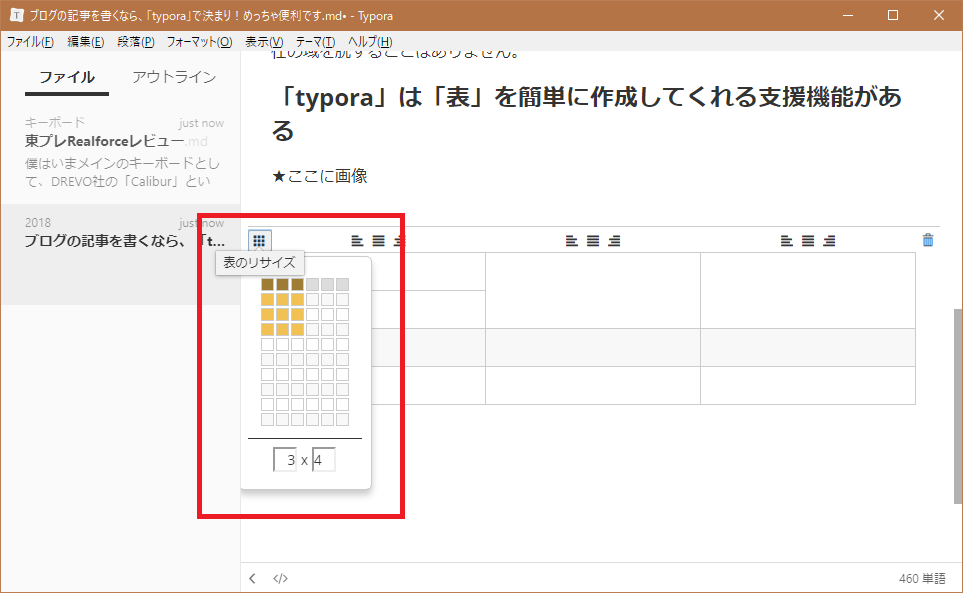This screenshot has height=593, width=963.
Task: Click row count field showing 4
Action: (x=324, y=460)
